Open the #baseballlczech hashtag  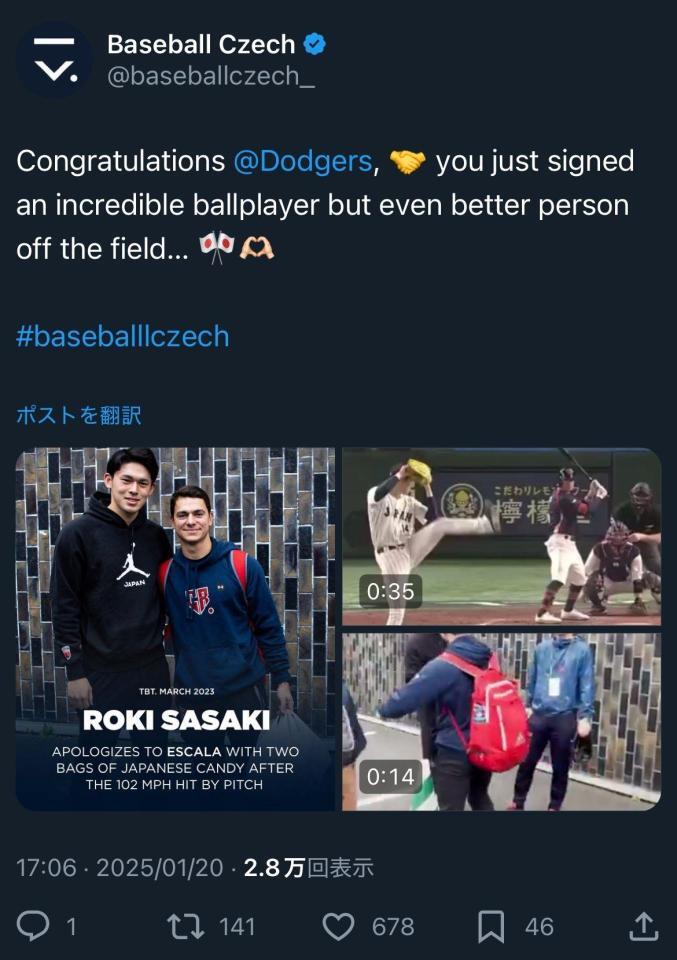(x=123, y=335)
